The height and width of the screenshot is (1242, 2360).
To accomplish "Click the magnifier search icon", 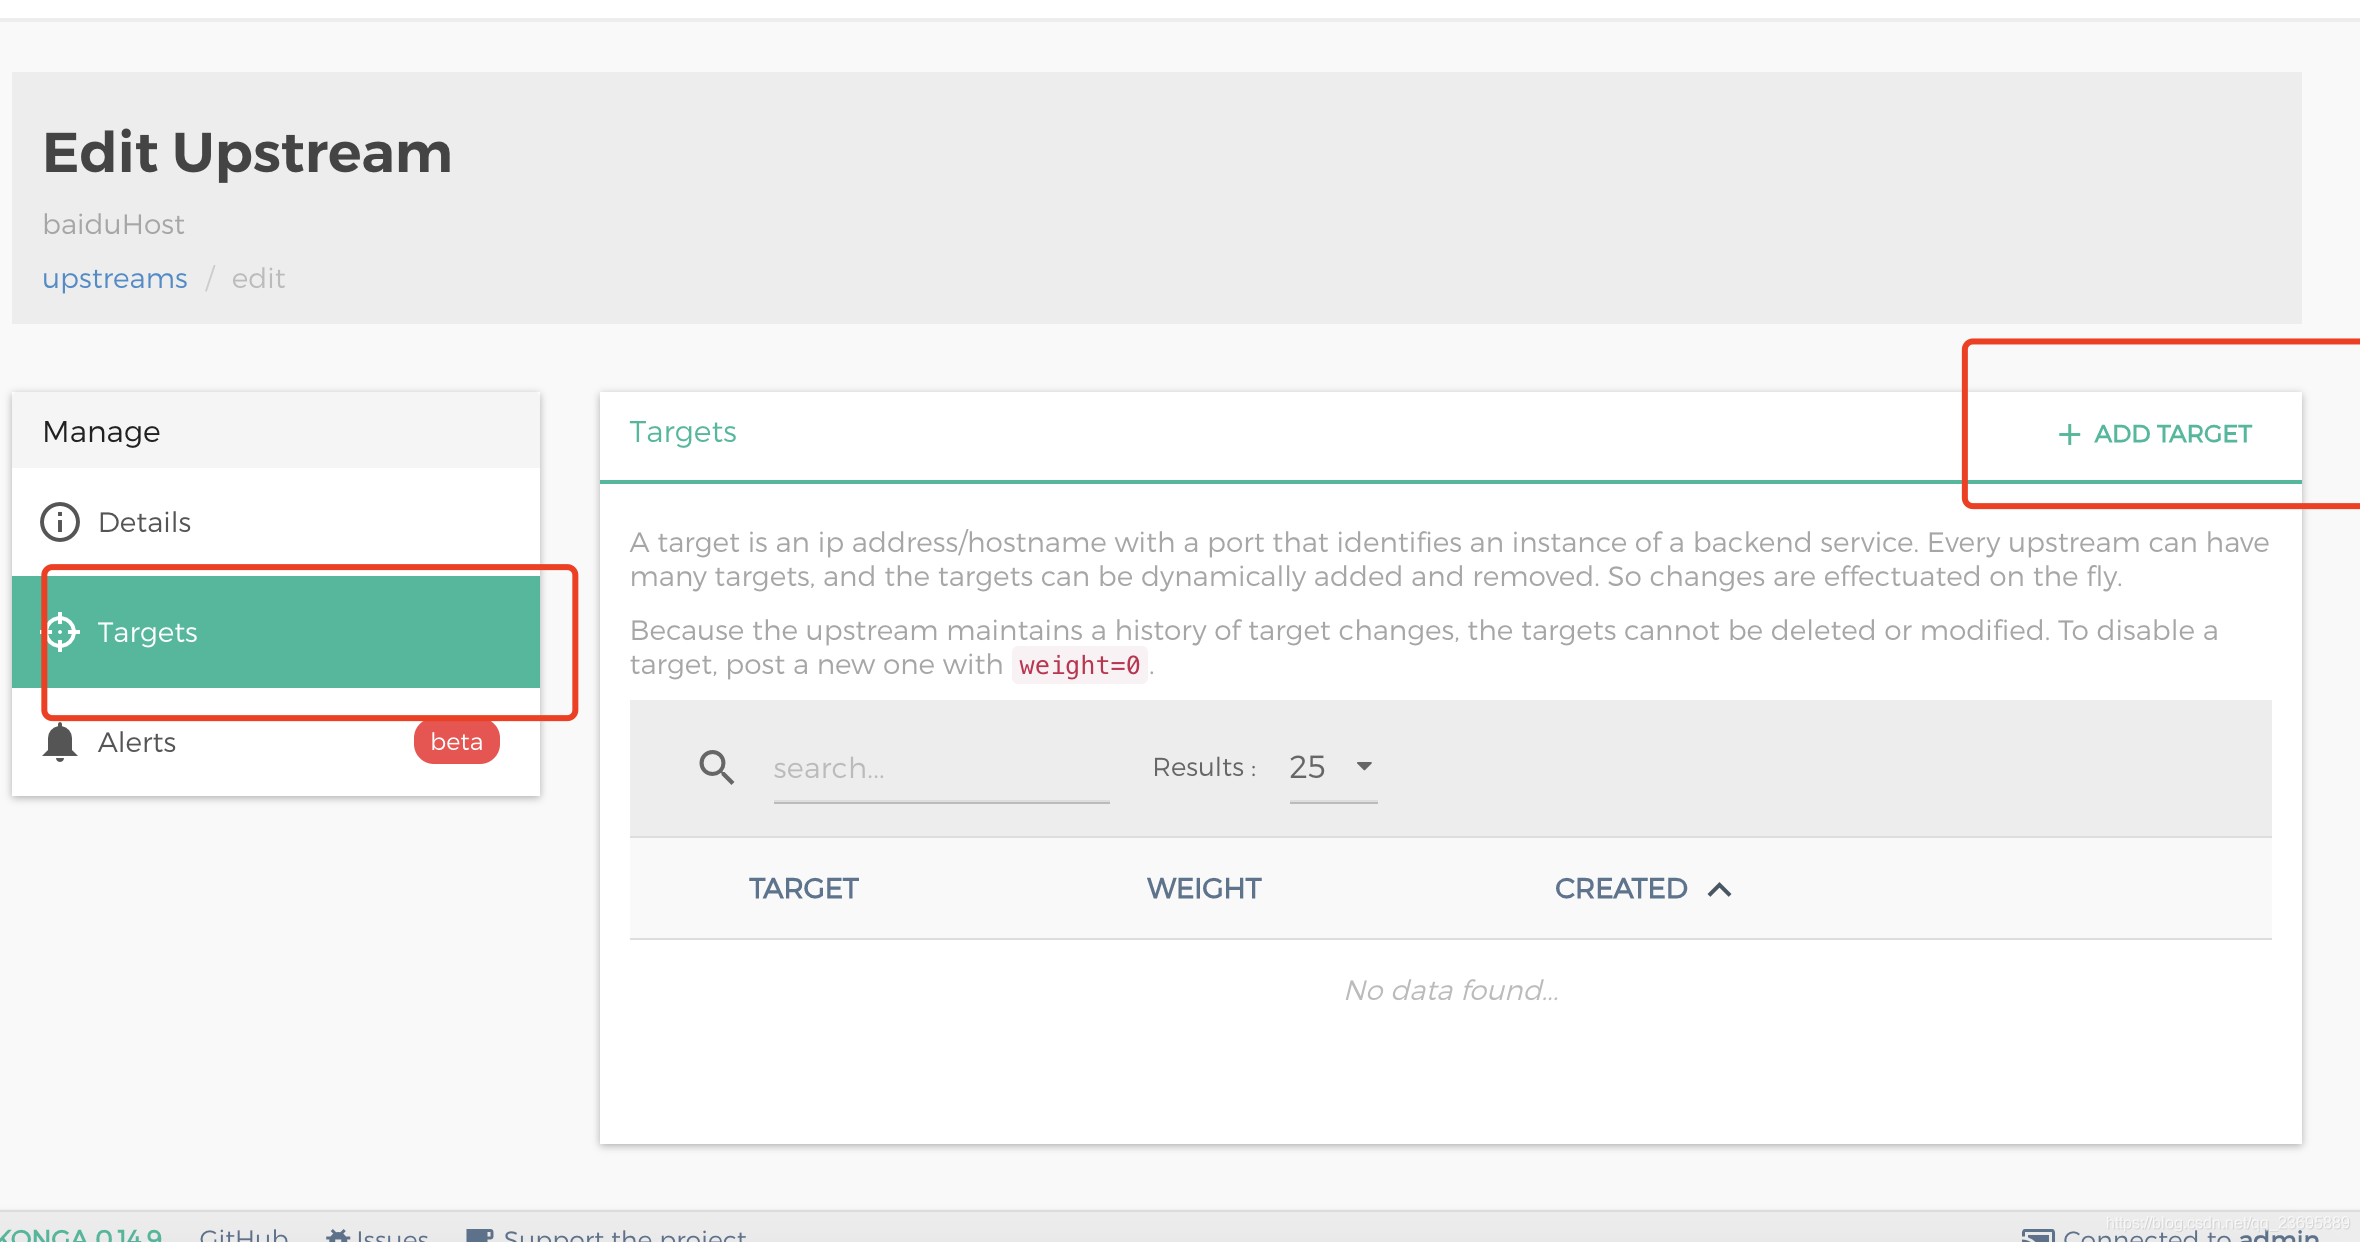I will [716, 767].
